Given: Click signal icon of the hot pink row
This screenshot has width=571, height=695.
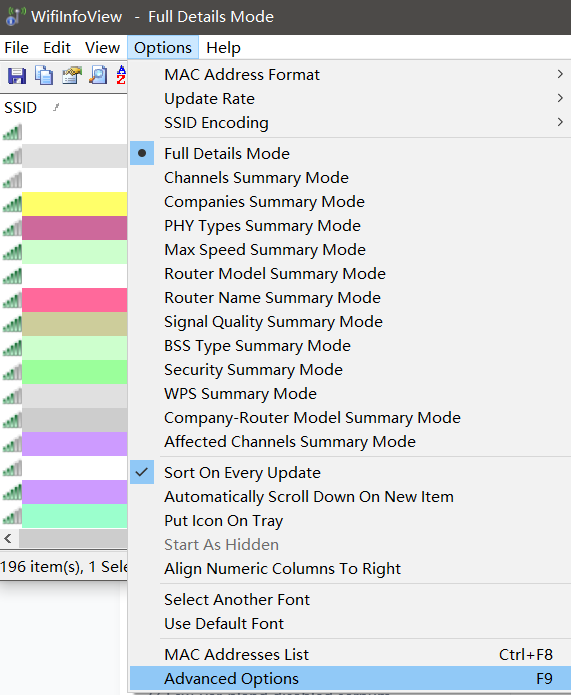Looking at the screenshot, I should coord(12,300).
